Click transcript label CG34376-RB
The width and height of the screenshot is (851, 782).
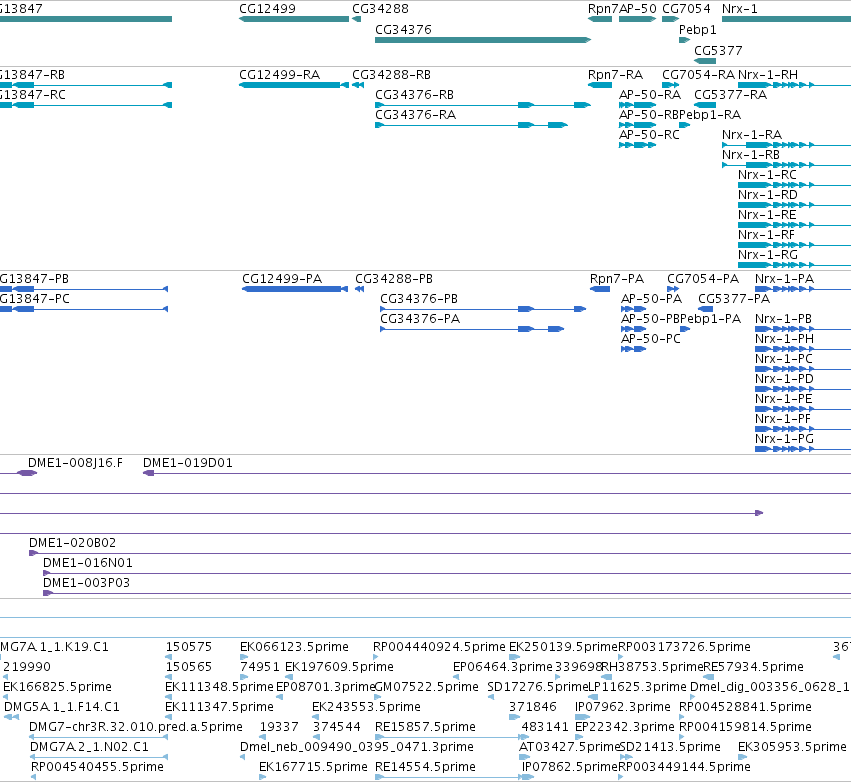(x=414, y=95)
